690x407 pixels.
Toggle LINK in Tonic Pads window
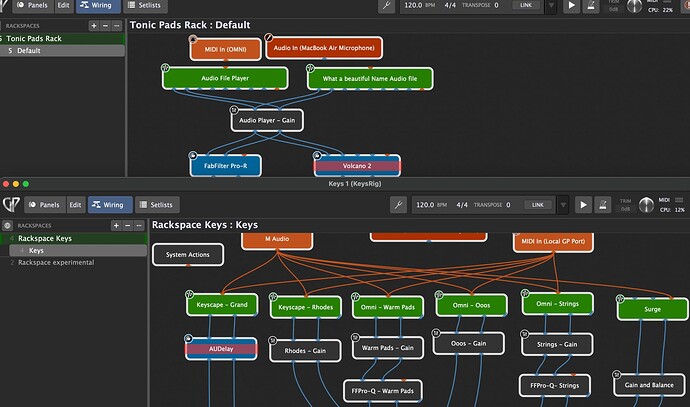[525, 5]
